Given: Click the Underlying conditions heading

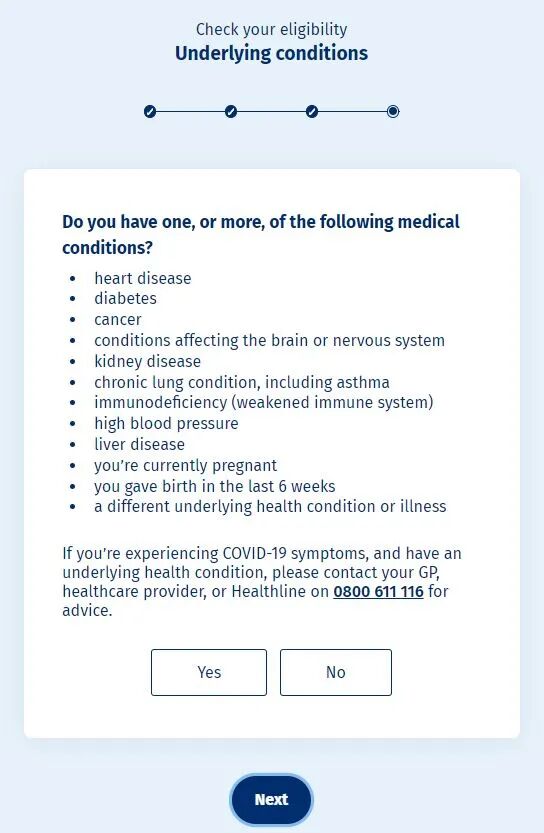Looking at the screenshot, I should click(x=271, y=53).
